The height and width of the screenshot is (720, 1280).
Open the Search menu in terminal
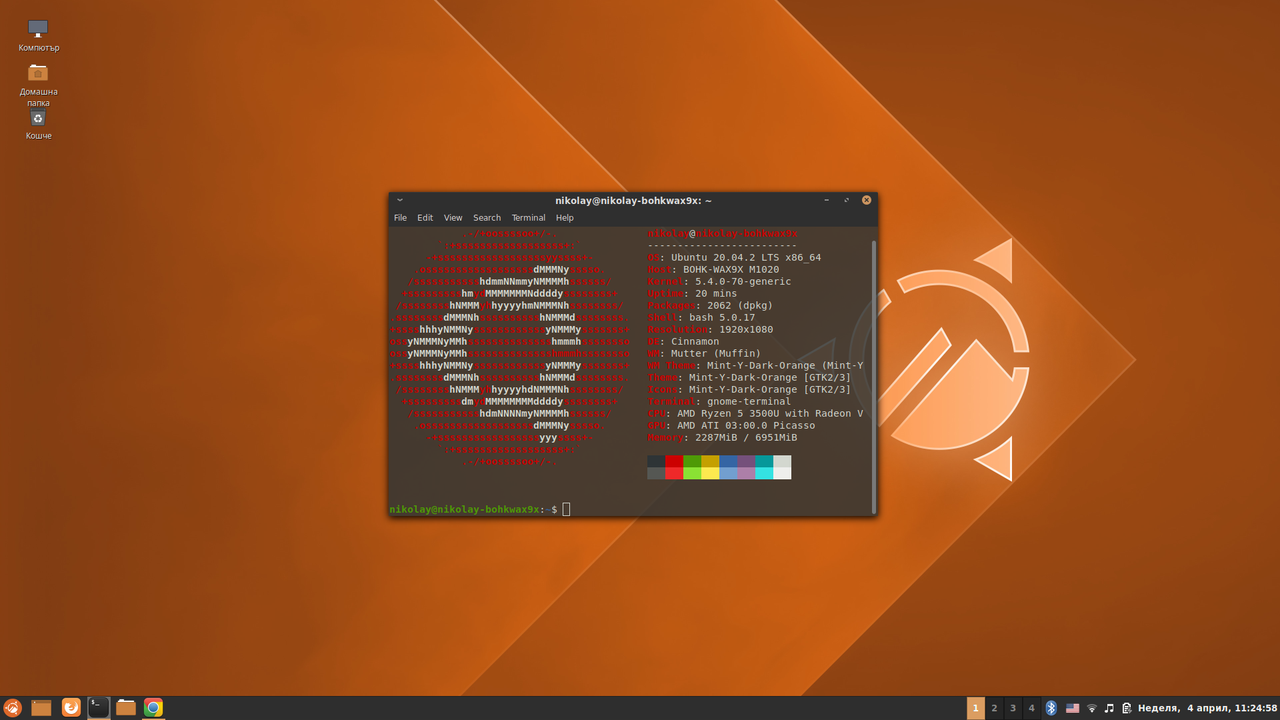pyautogui.click(x=487, y=217)
